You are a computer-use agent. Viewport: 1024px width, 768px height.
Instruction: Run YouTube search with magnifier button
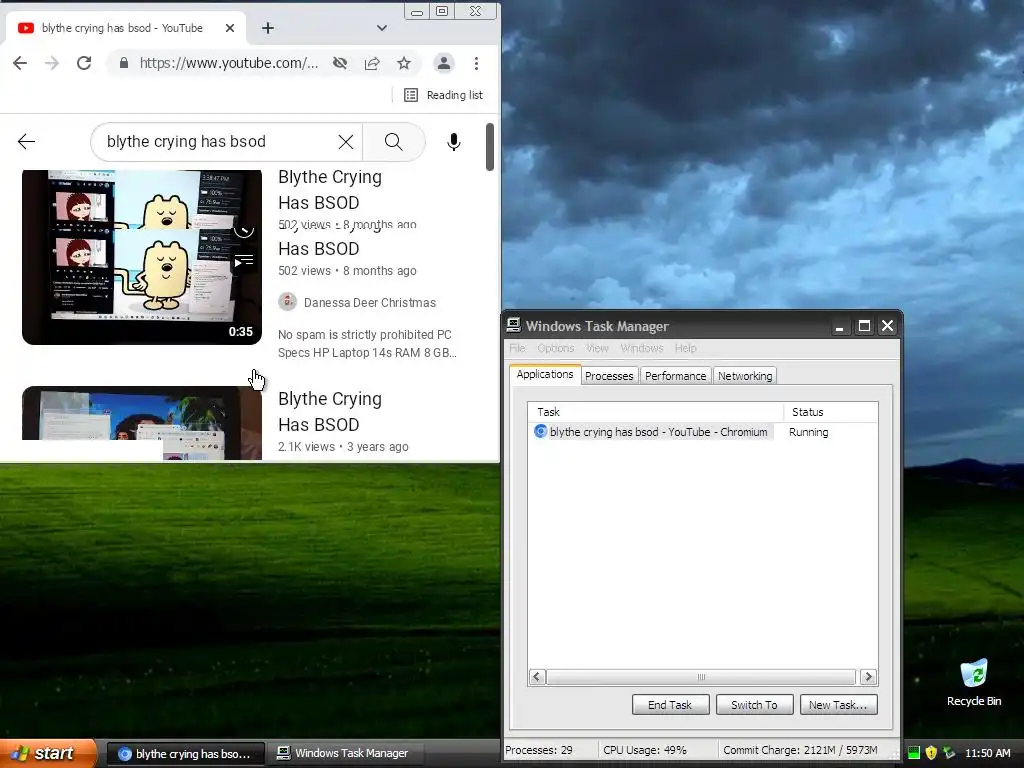(393, 142)
